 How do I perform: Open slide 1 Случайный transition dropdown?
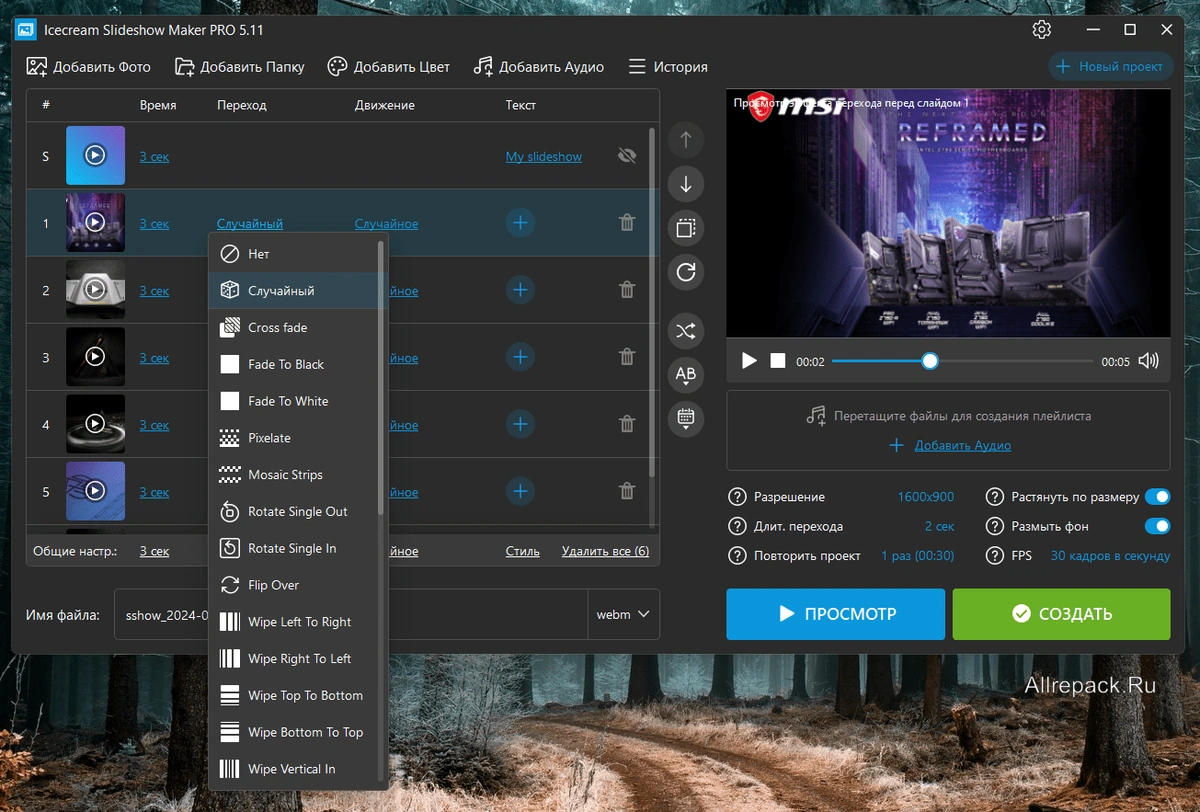(x=250, y=224)
